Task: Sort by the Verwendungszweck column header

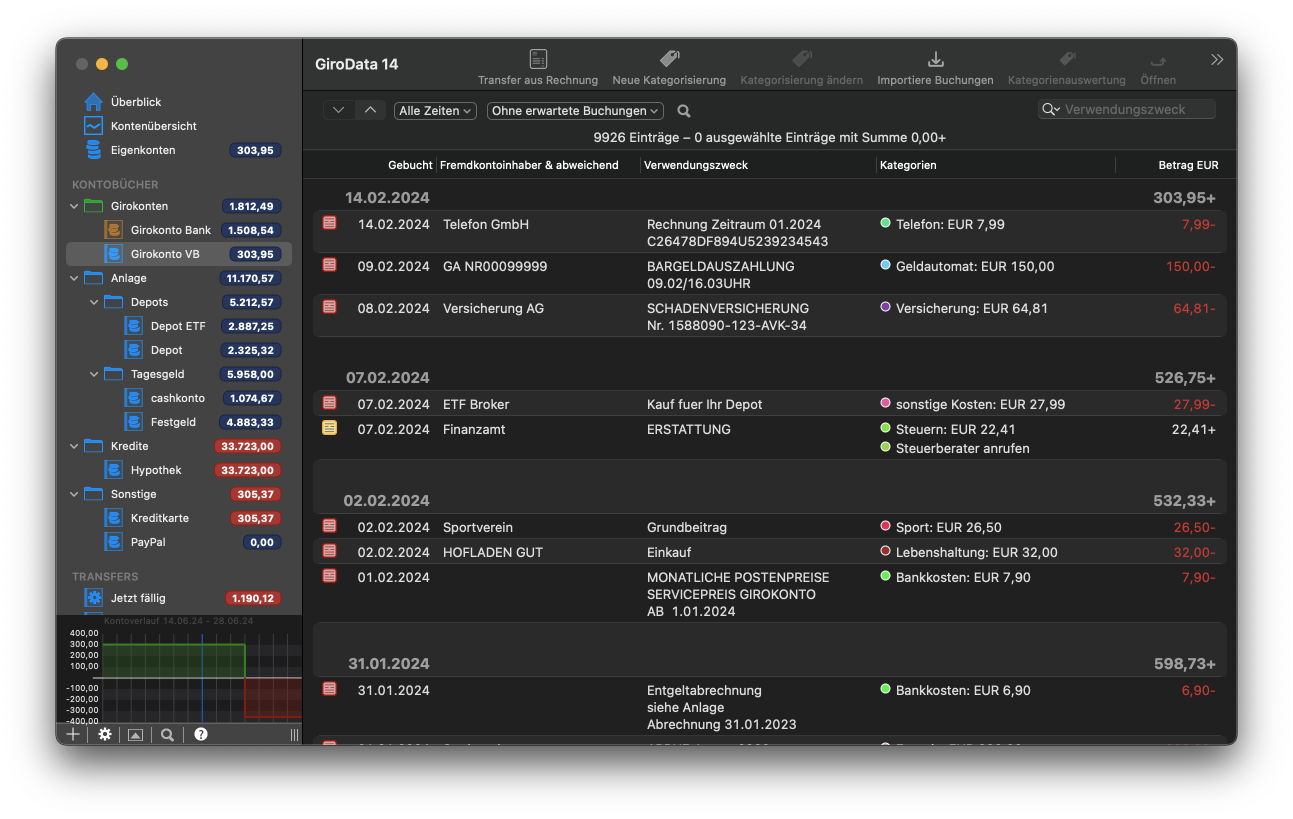Action: click(696, 165)
